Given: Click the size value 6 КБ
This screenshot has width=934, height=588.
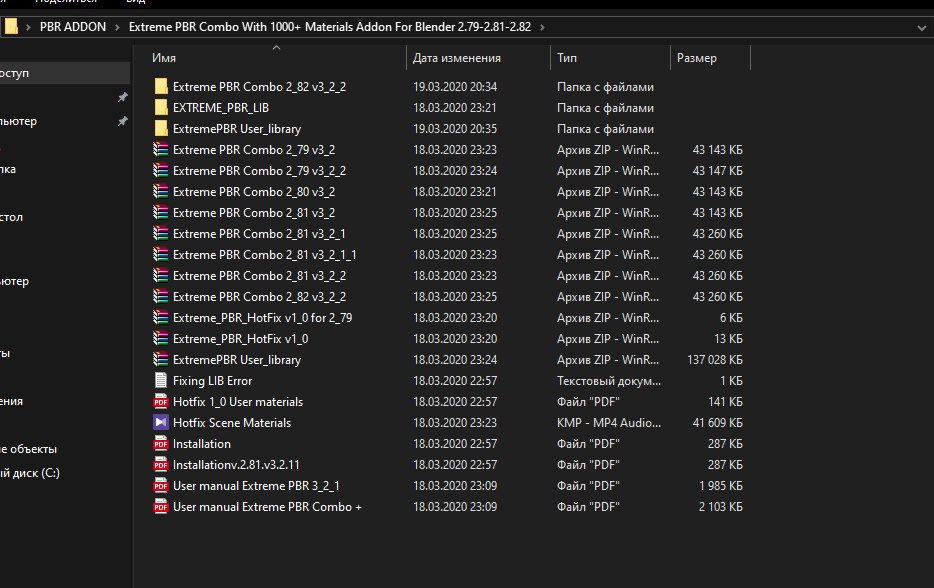Looking at the screenshot, I should 731,318.
